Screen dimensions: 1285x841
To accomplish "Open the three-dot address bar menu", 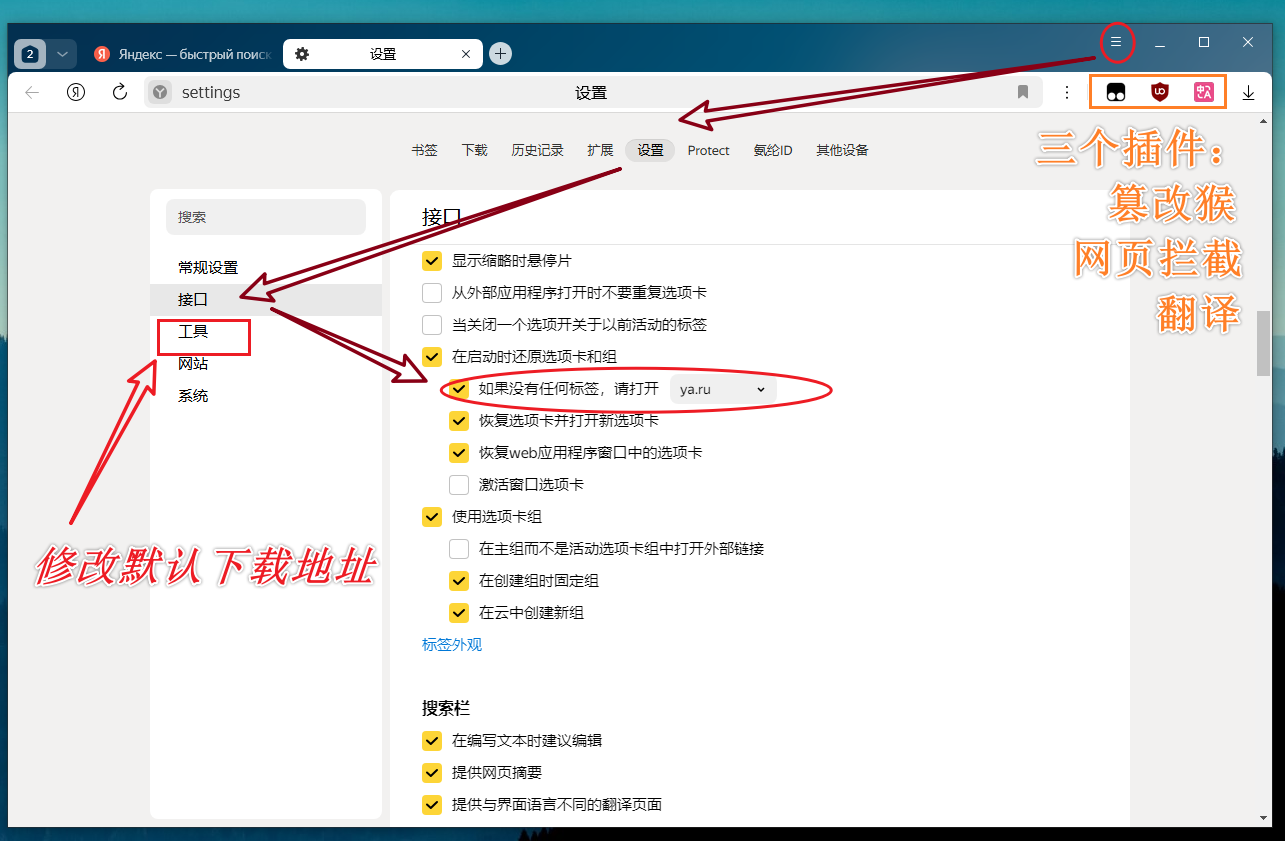I will tap(1067, 93).
